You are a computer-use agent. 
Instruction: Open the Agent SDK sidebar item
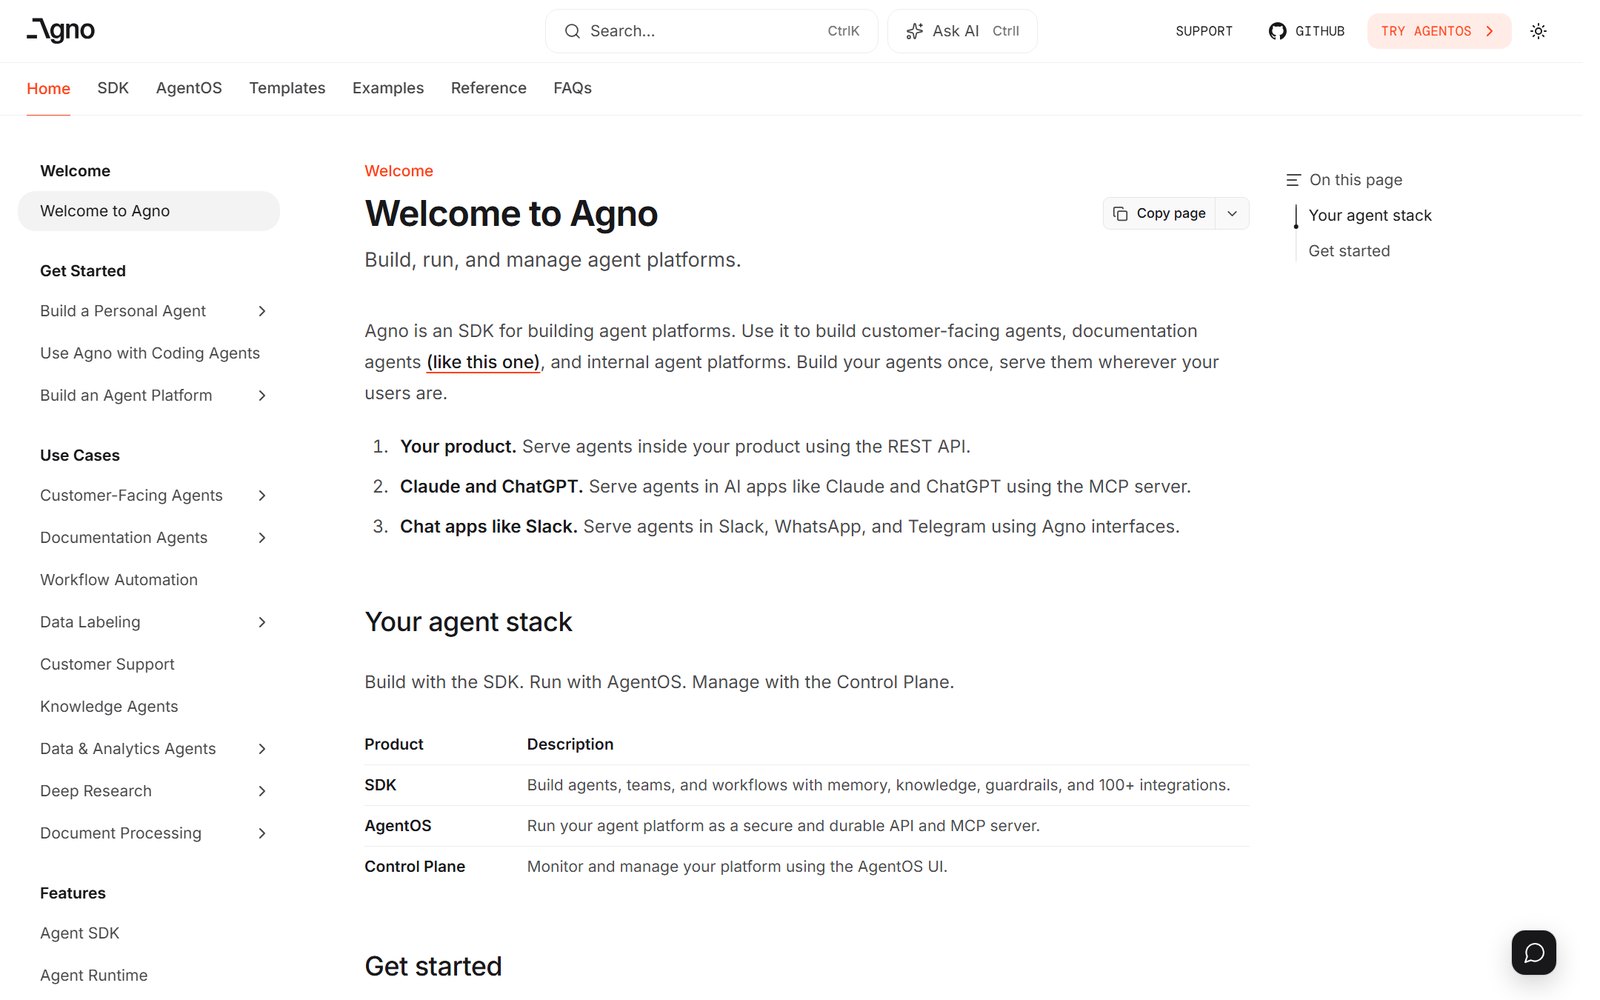point(80,933)
